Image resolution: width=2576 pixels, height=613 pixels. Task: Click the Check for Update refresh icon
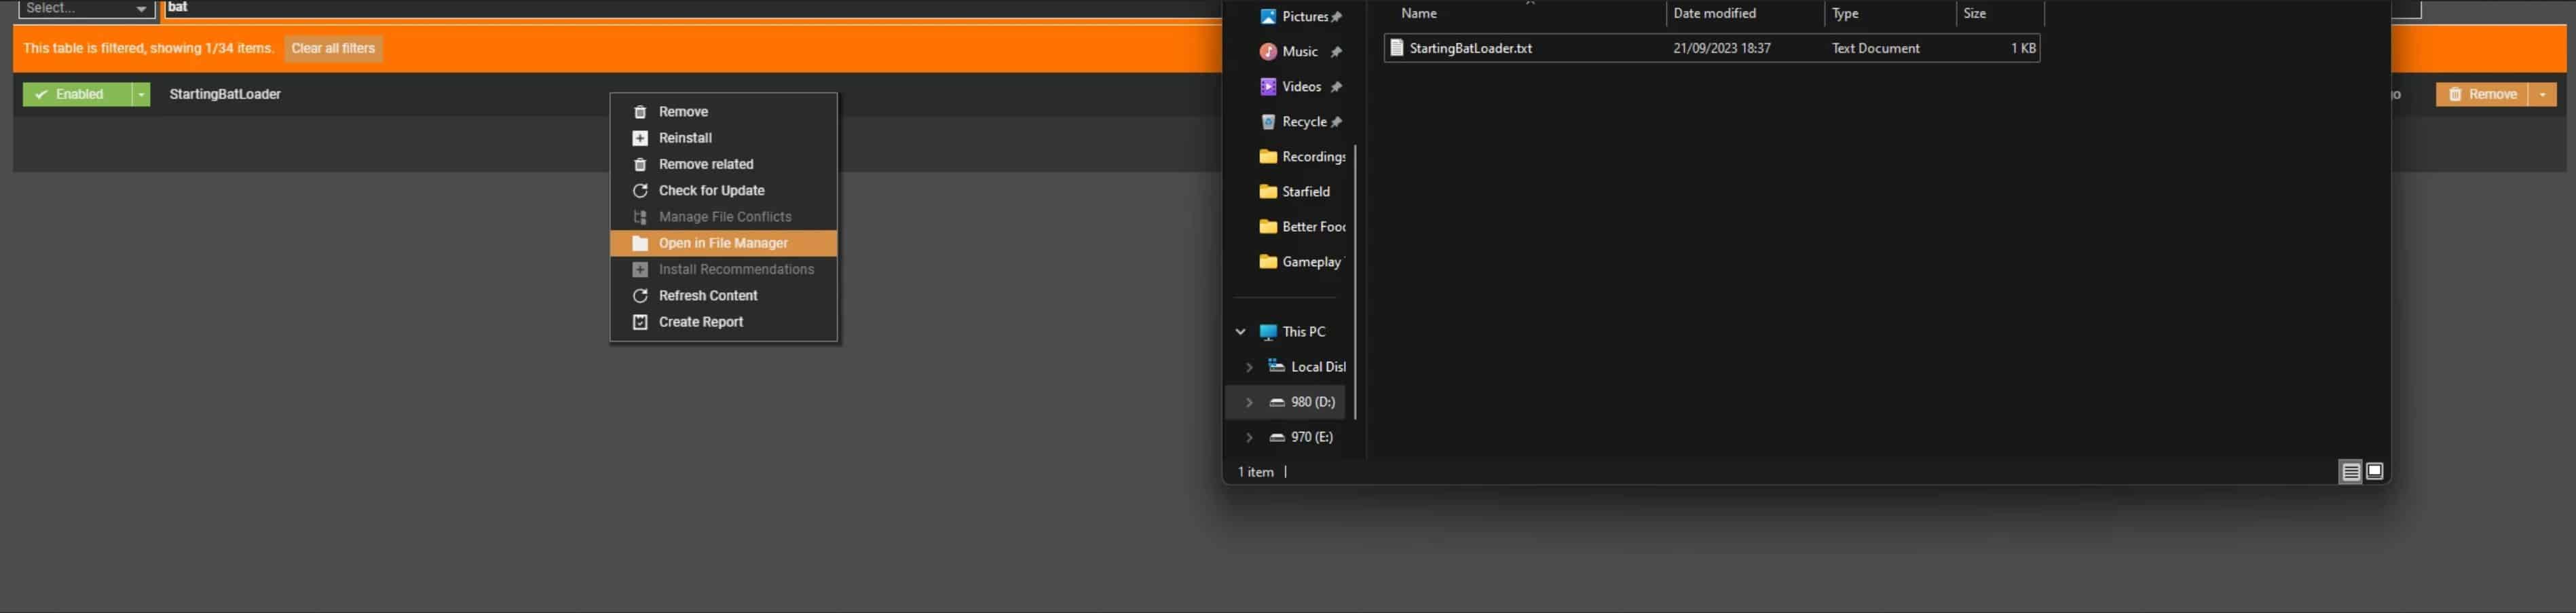[640, 191]
